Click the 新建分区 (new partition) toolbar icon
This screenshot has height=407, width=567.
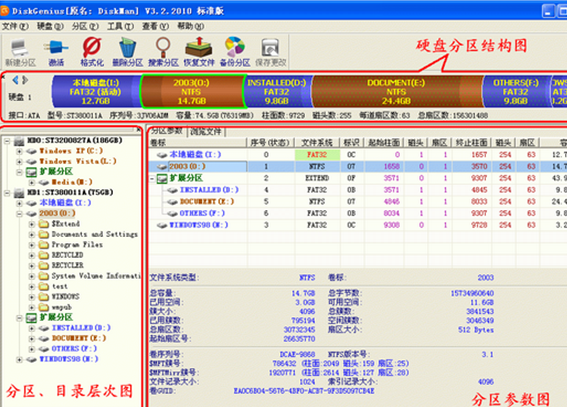click(20, 52)
